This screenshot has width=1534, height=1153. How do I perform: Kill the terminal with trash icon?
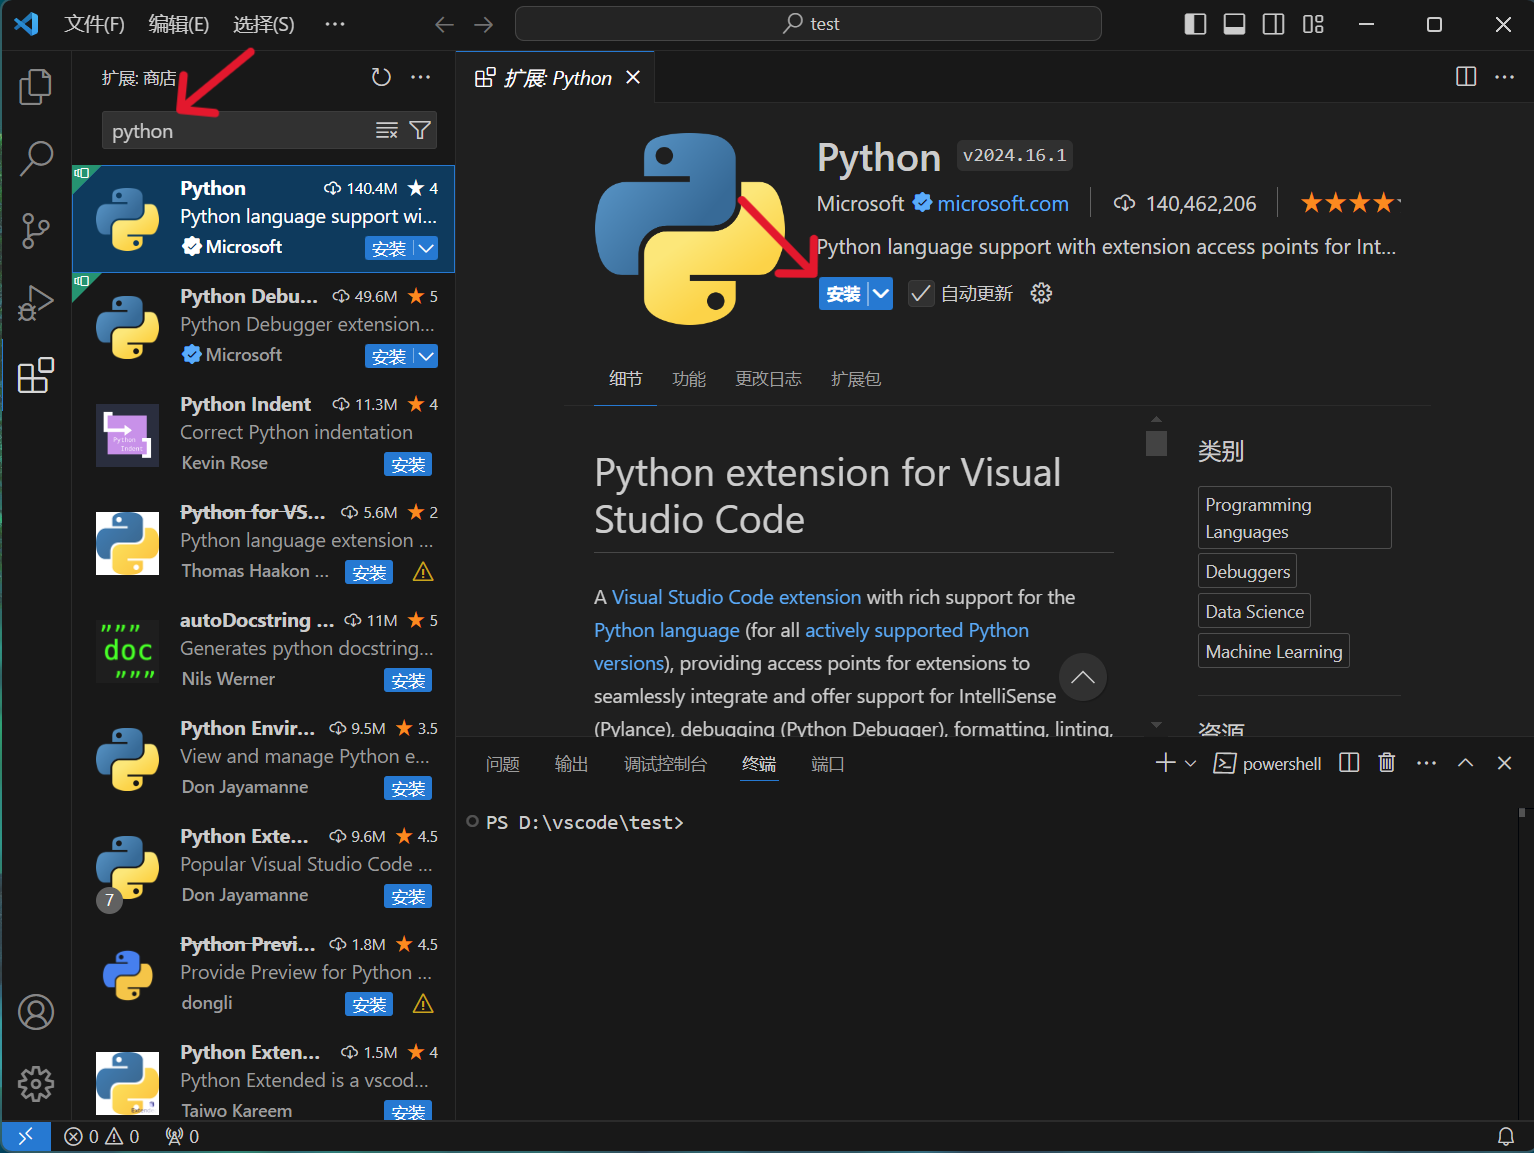tap(1386, 763)
